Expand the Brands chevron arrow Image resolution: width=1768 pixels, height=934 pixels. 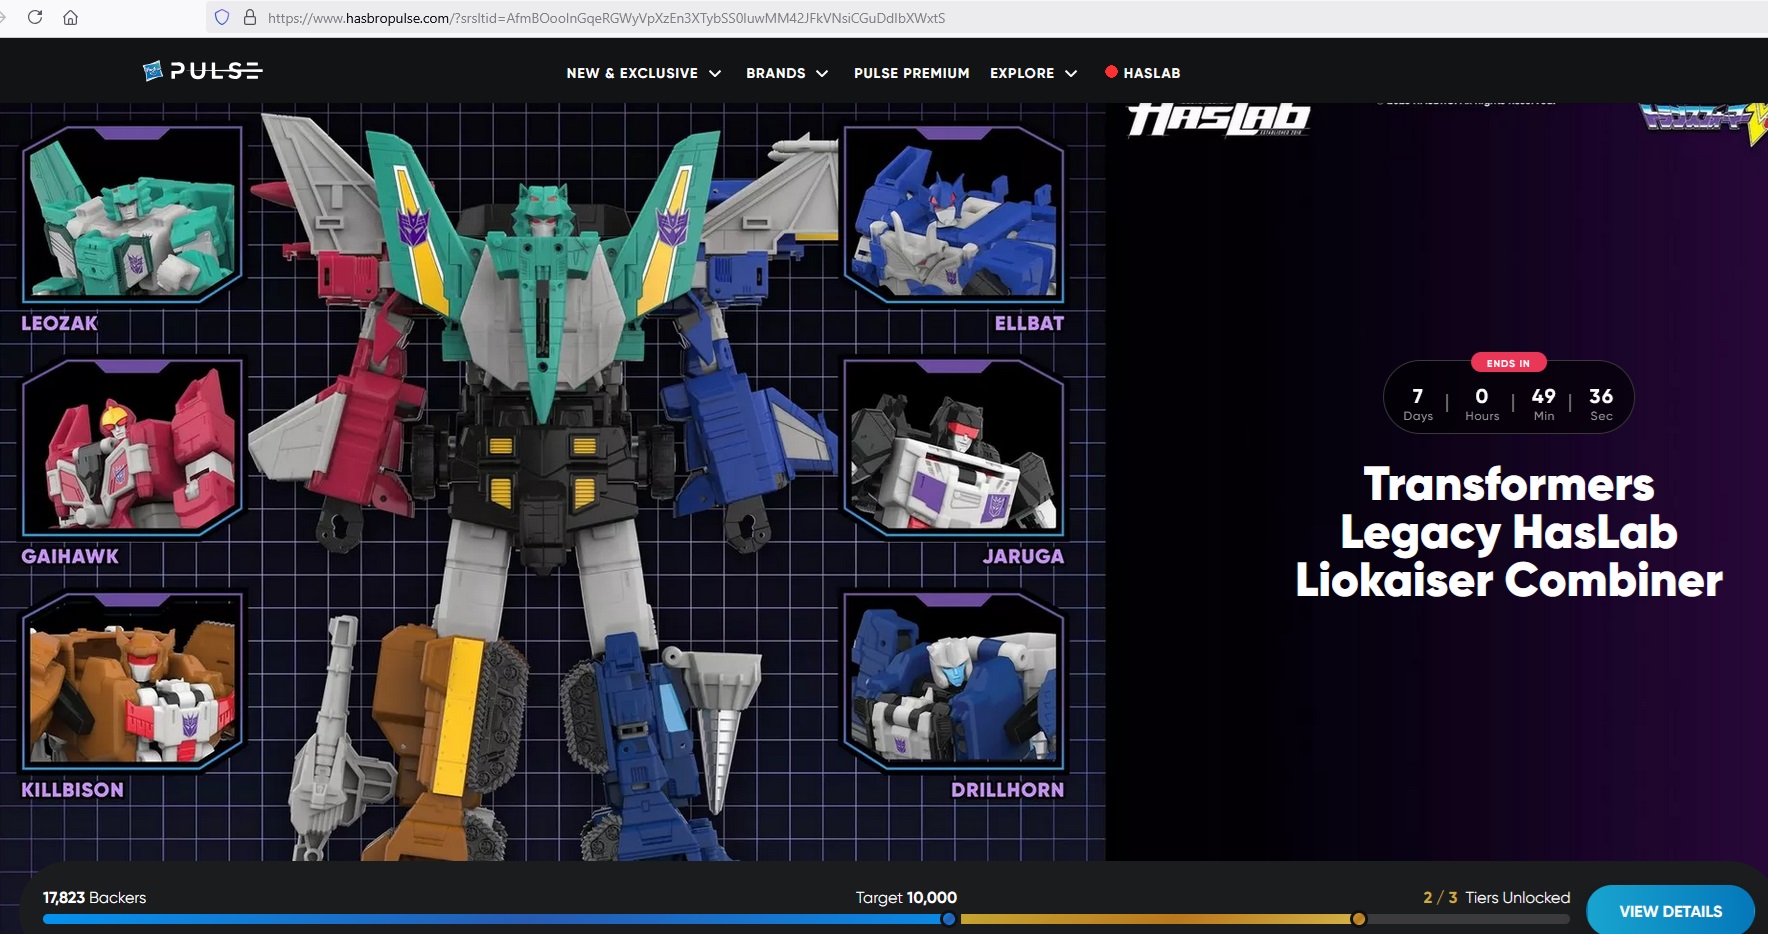(822, 74)
